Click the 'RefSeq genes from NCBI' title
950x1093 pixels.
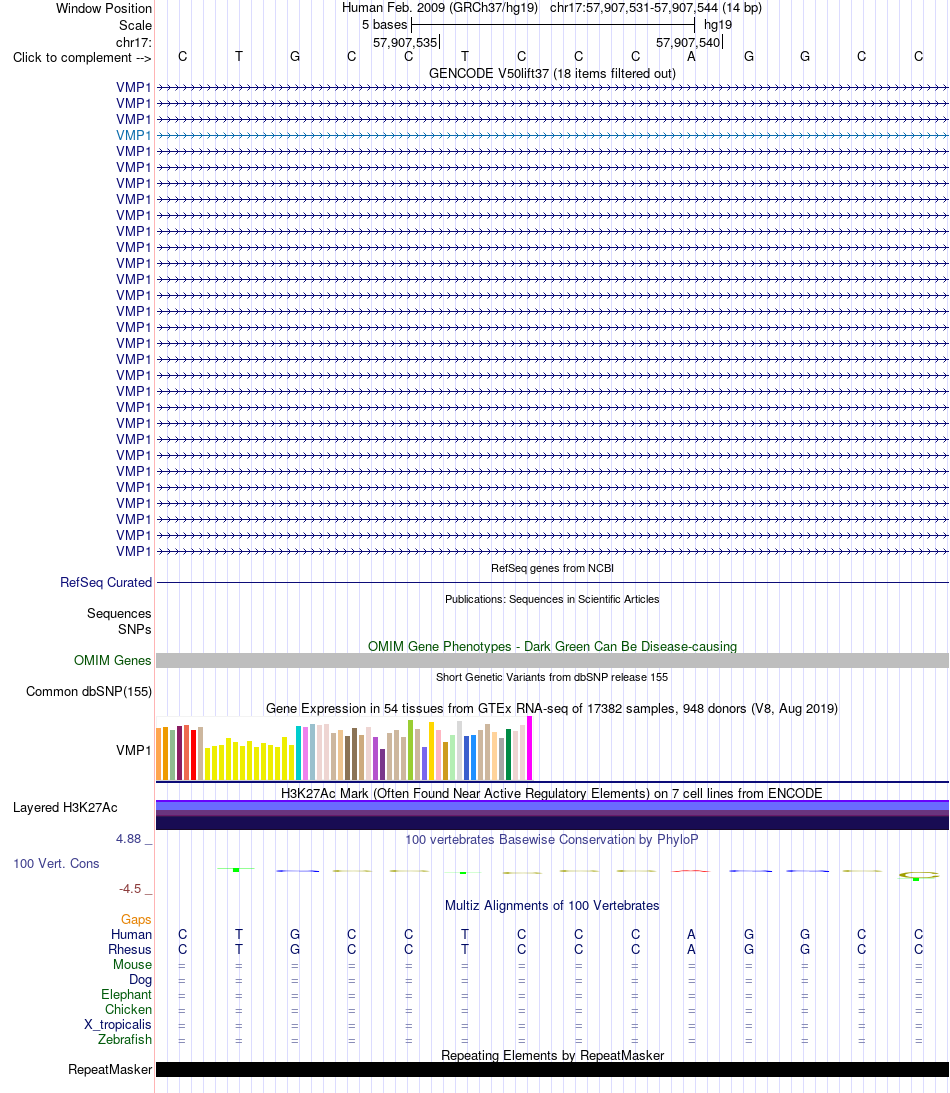click(x=552, y=568)
